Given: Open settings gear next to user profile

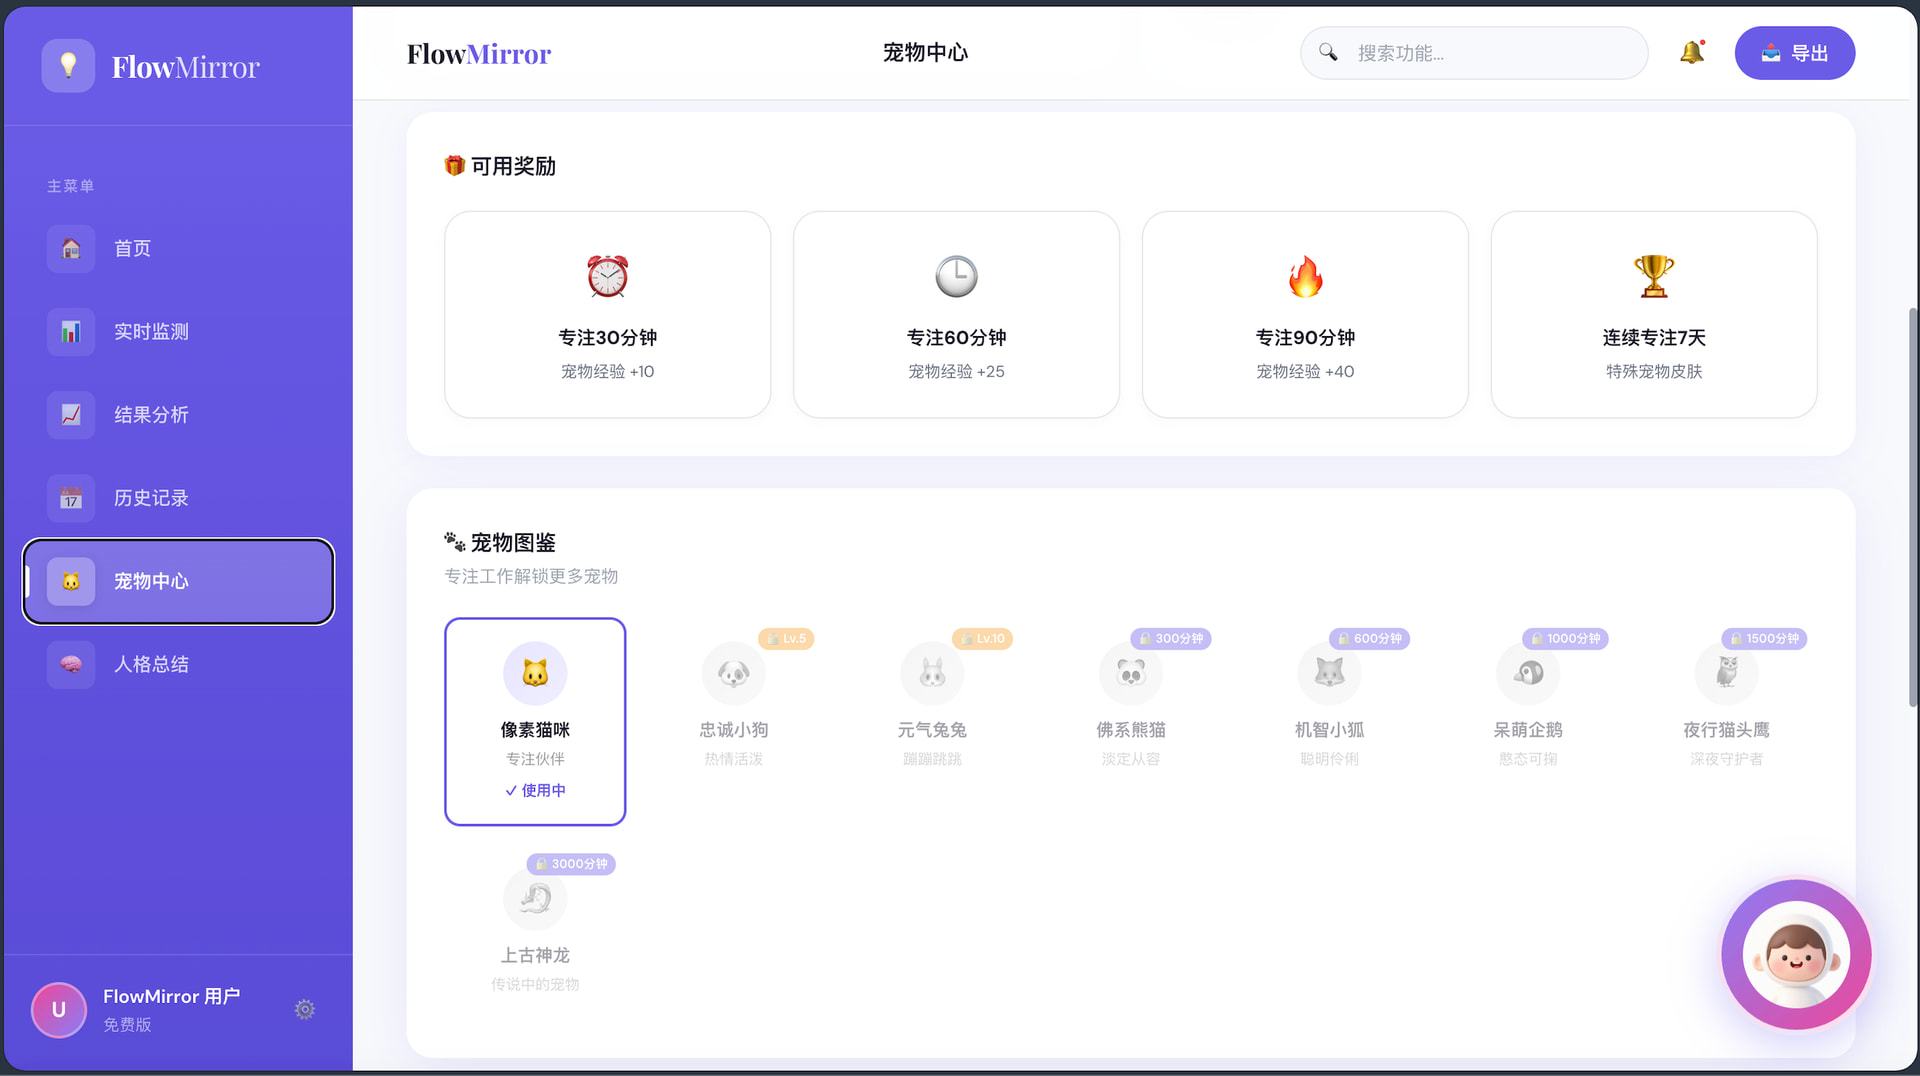Looking at the screenshot, I should point(305,1009).
